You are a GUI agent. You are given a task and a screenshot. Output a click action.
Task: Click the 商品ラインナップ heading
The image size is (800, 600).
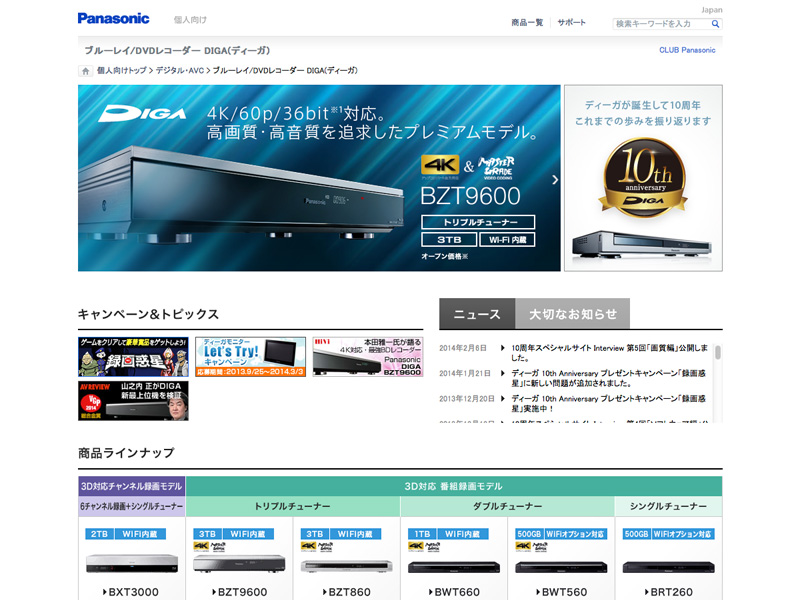126,453
